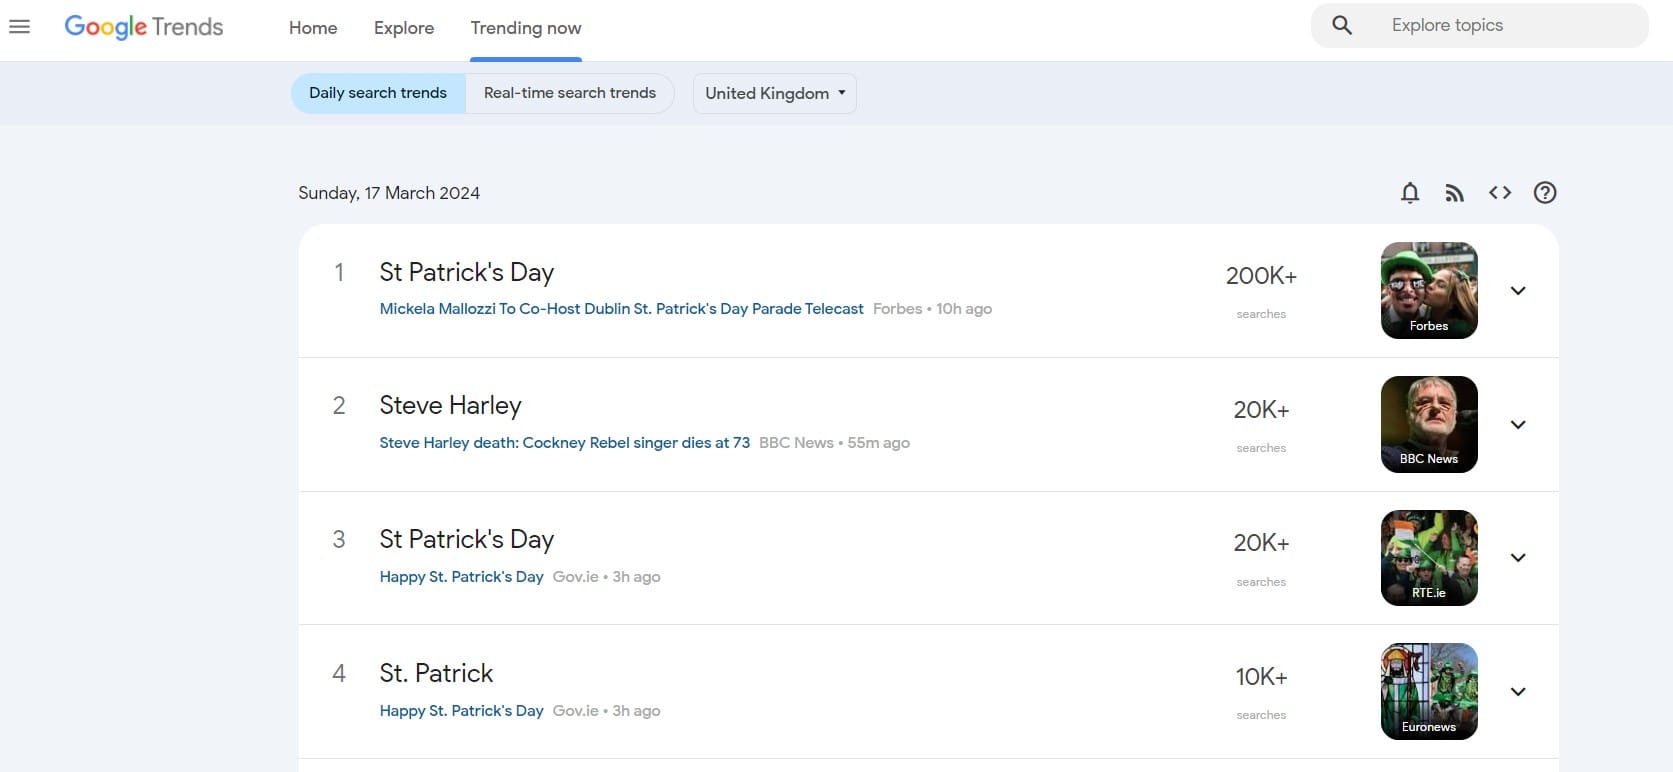Open the Mickela Mallozzi Forbes article link
1673x772 pixels.
tap(621, 309)
